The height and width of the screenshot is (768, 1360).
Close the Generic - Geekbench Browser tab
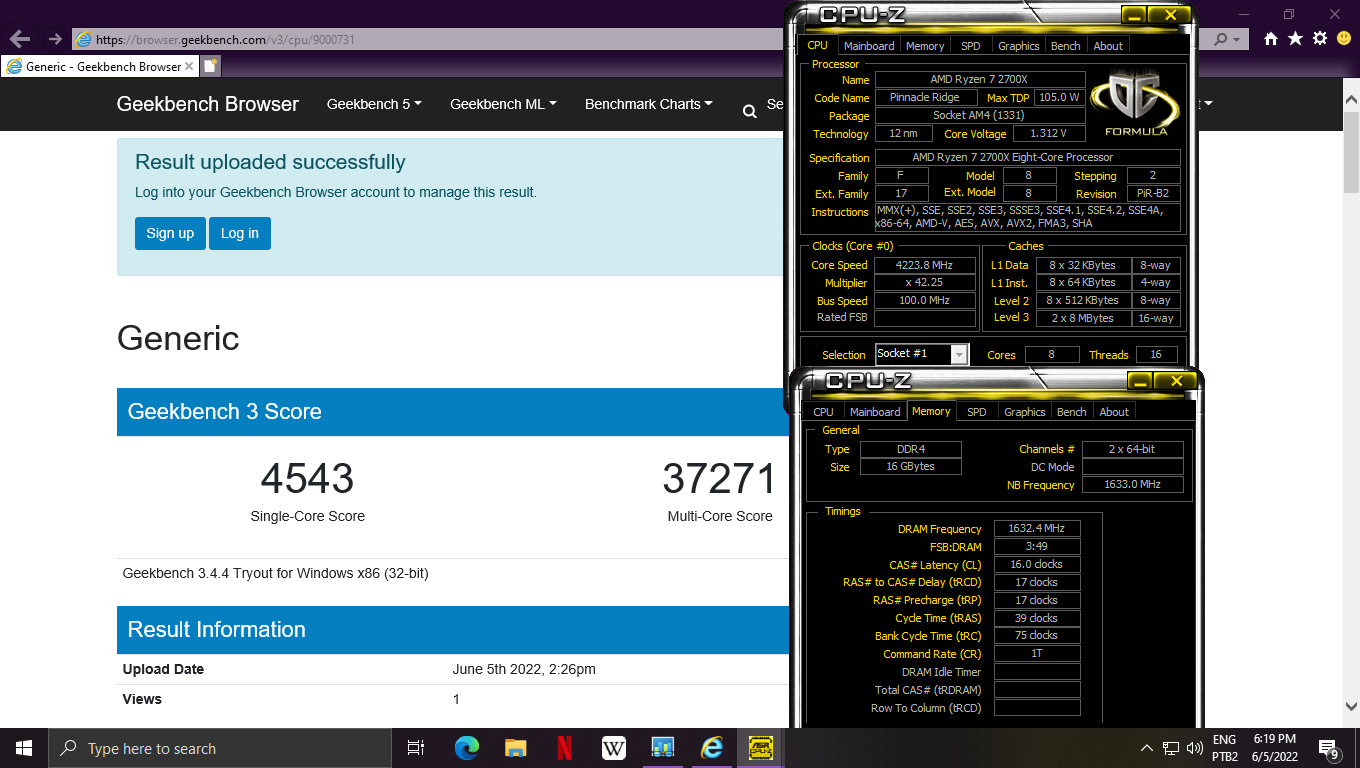189,66
